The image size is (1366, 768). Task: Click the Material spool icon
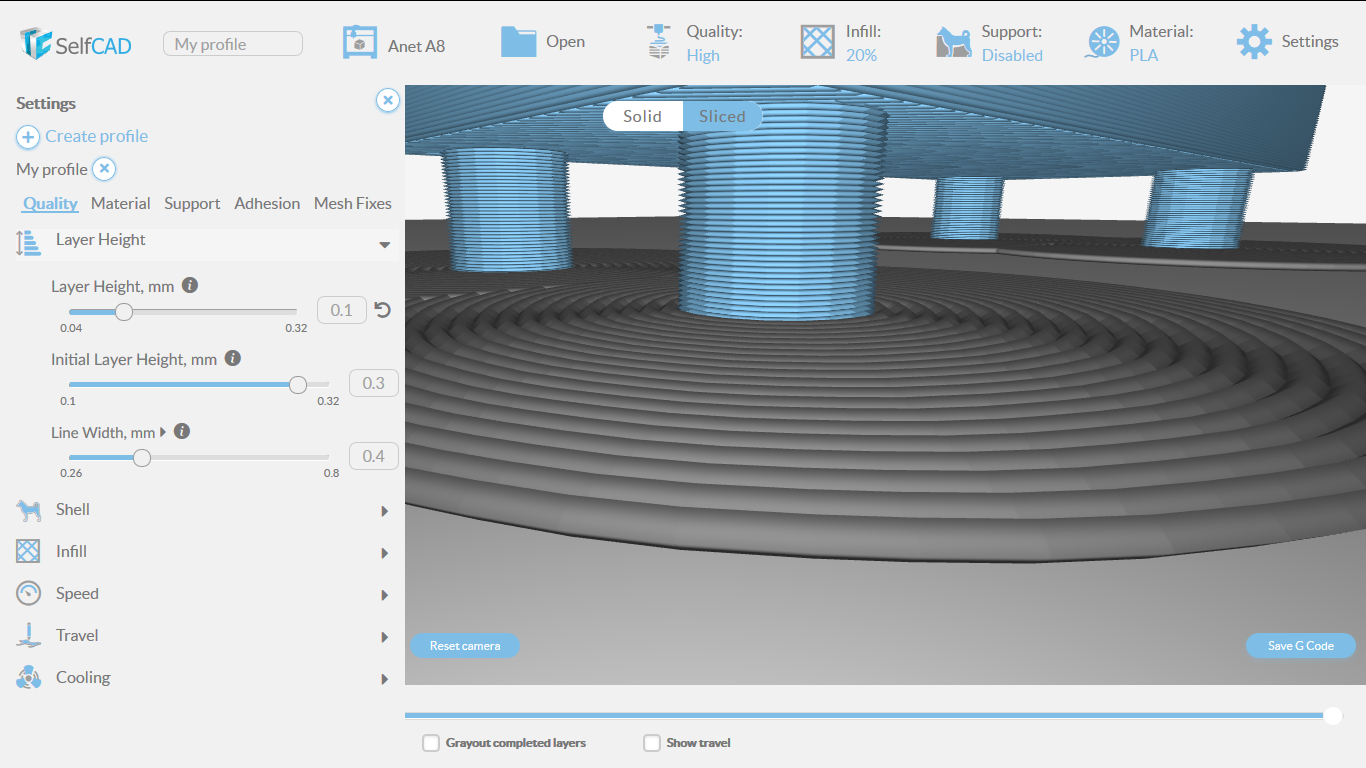pos(1103,42)
